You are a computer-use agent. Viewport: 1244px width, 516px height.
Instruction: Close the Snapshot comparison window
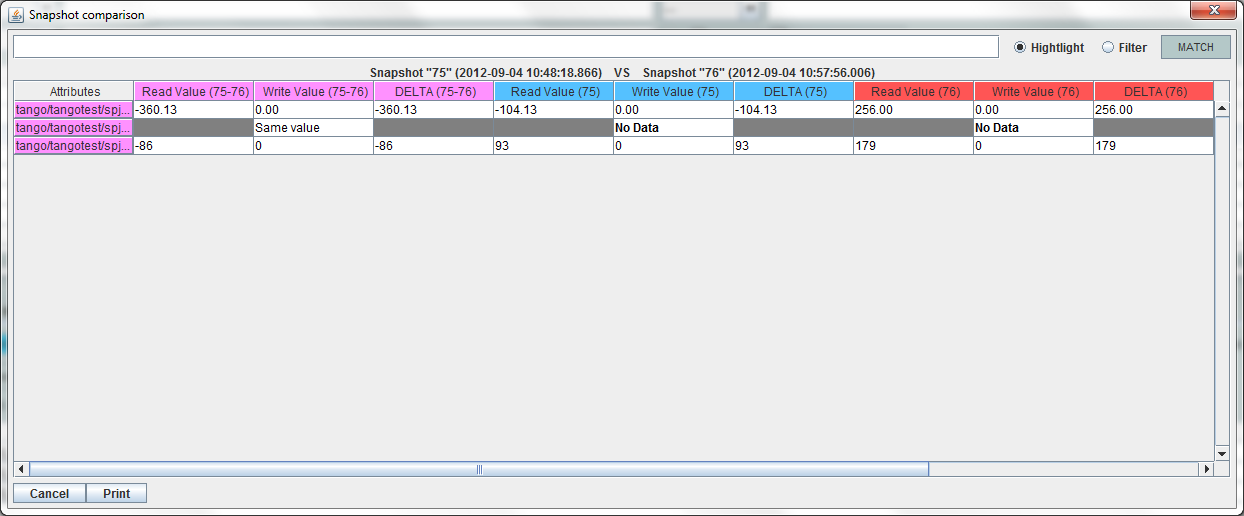[x=1213, y=11]
